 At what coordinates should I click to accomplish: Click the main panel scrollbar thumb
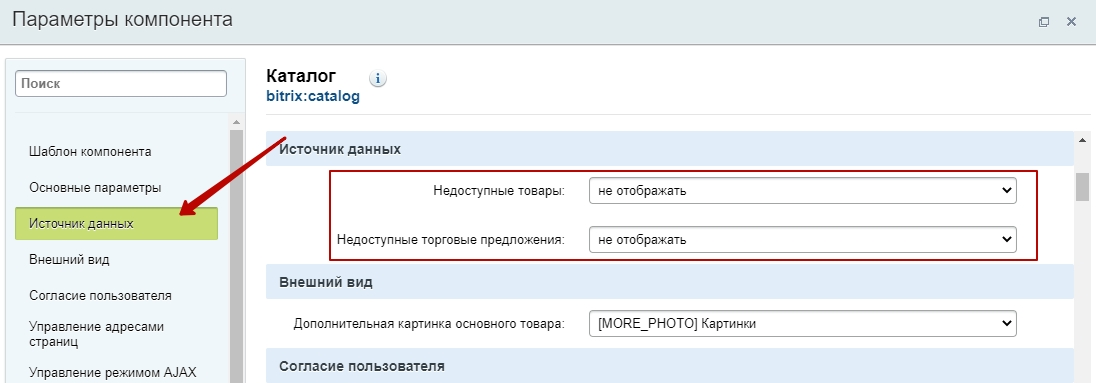pos(1083,186)
